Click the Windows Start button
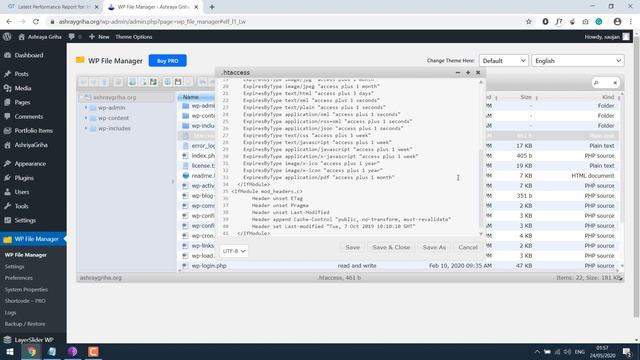 tap(10, 351)
